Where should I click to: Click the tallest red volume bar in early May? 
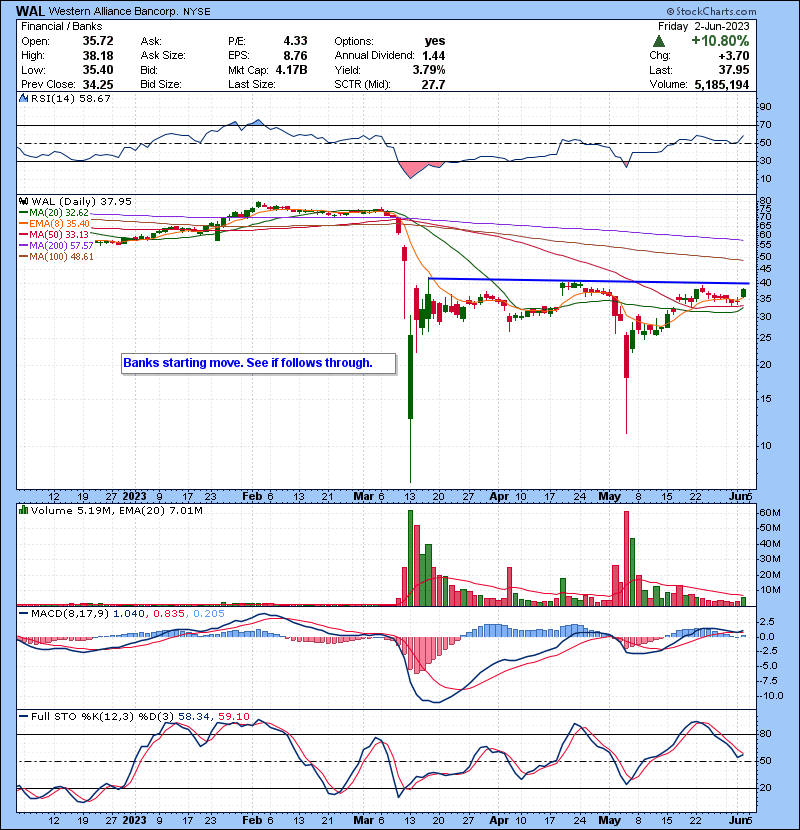(626, 558)
